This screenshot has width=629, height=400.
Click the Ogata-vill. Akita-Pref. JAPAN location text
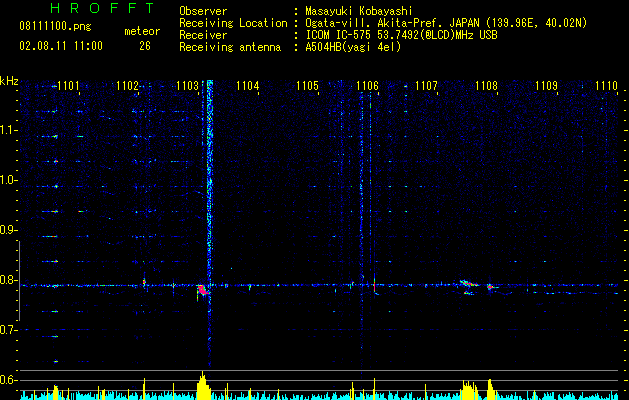click(x=446, y=23)
